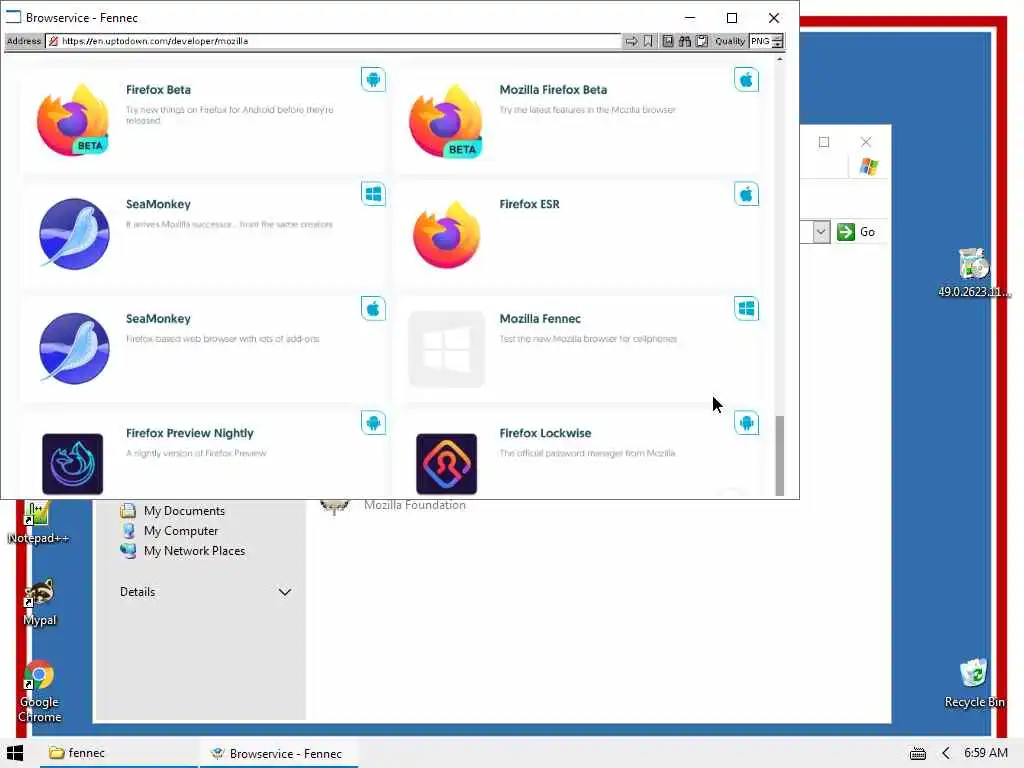Open the Mypal desktop shortcut
The height and width of the screenshot is (768, 1024).
(x=40, y=603)
